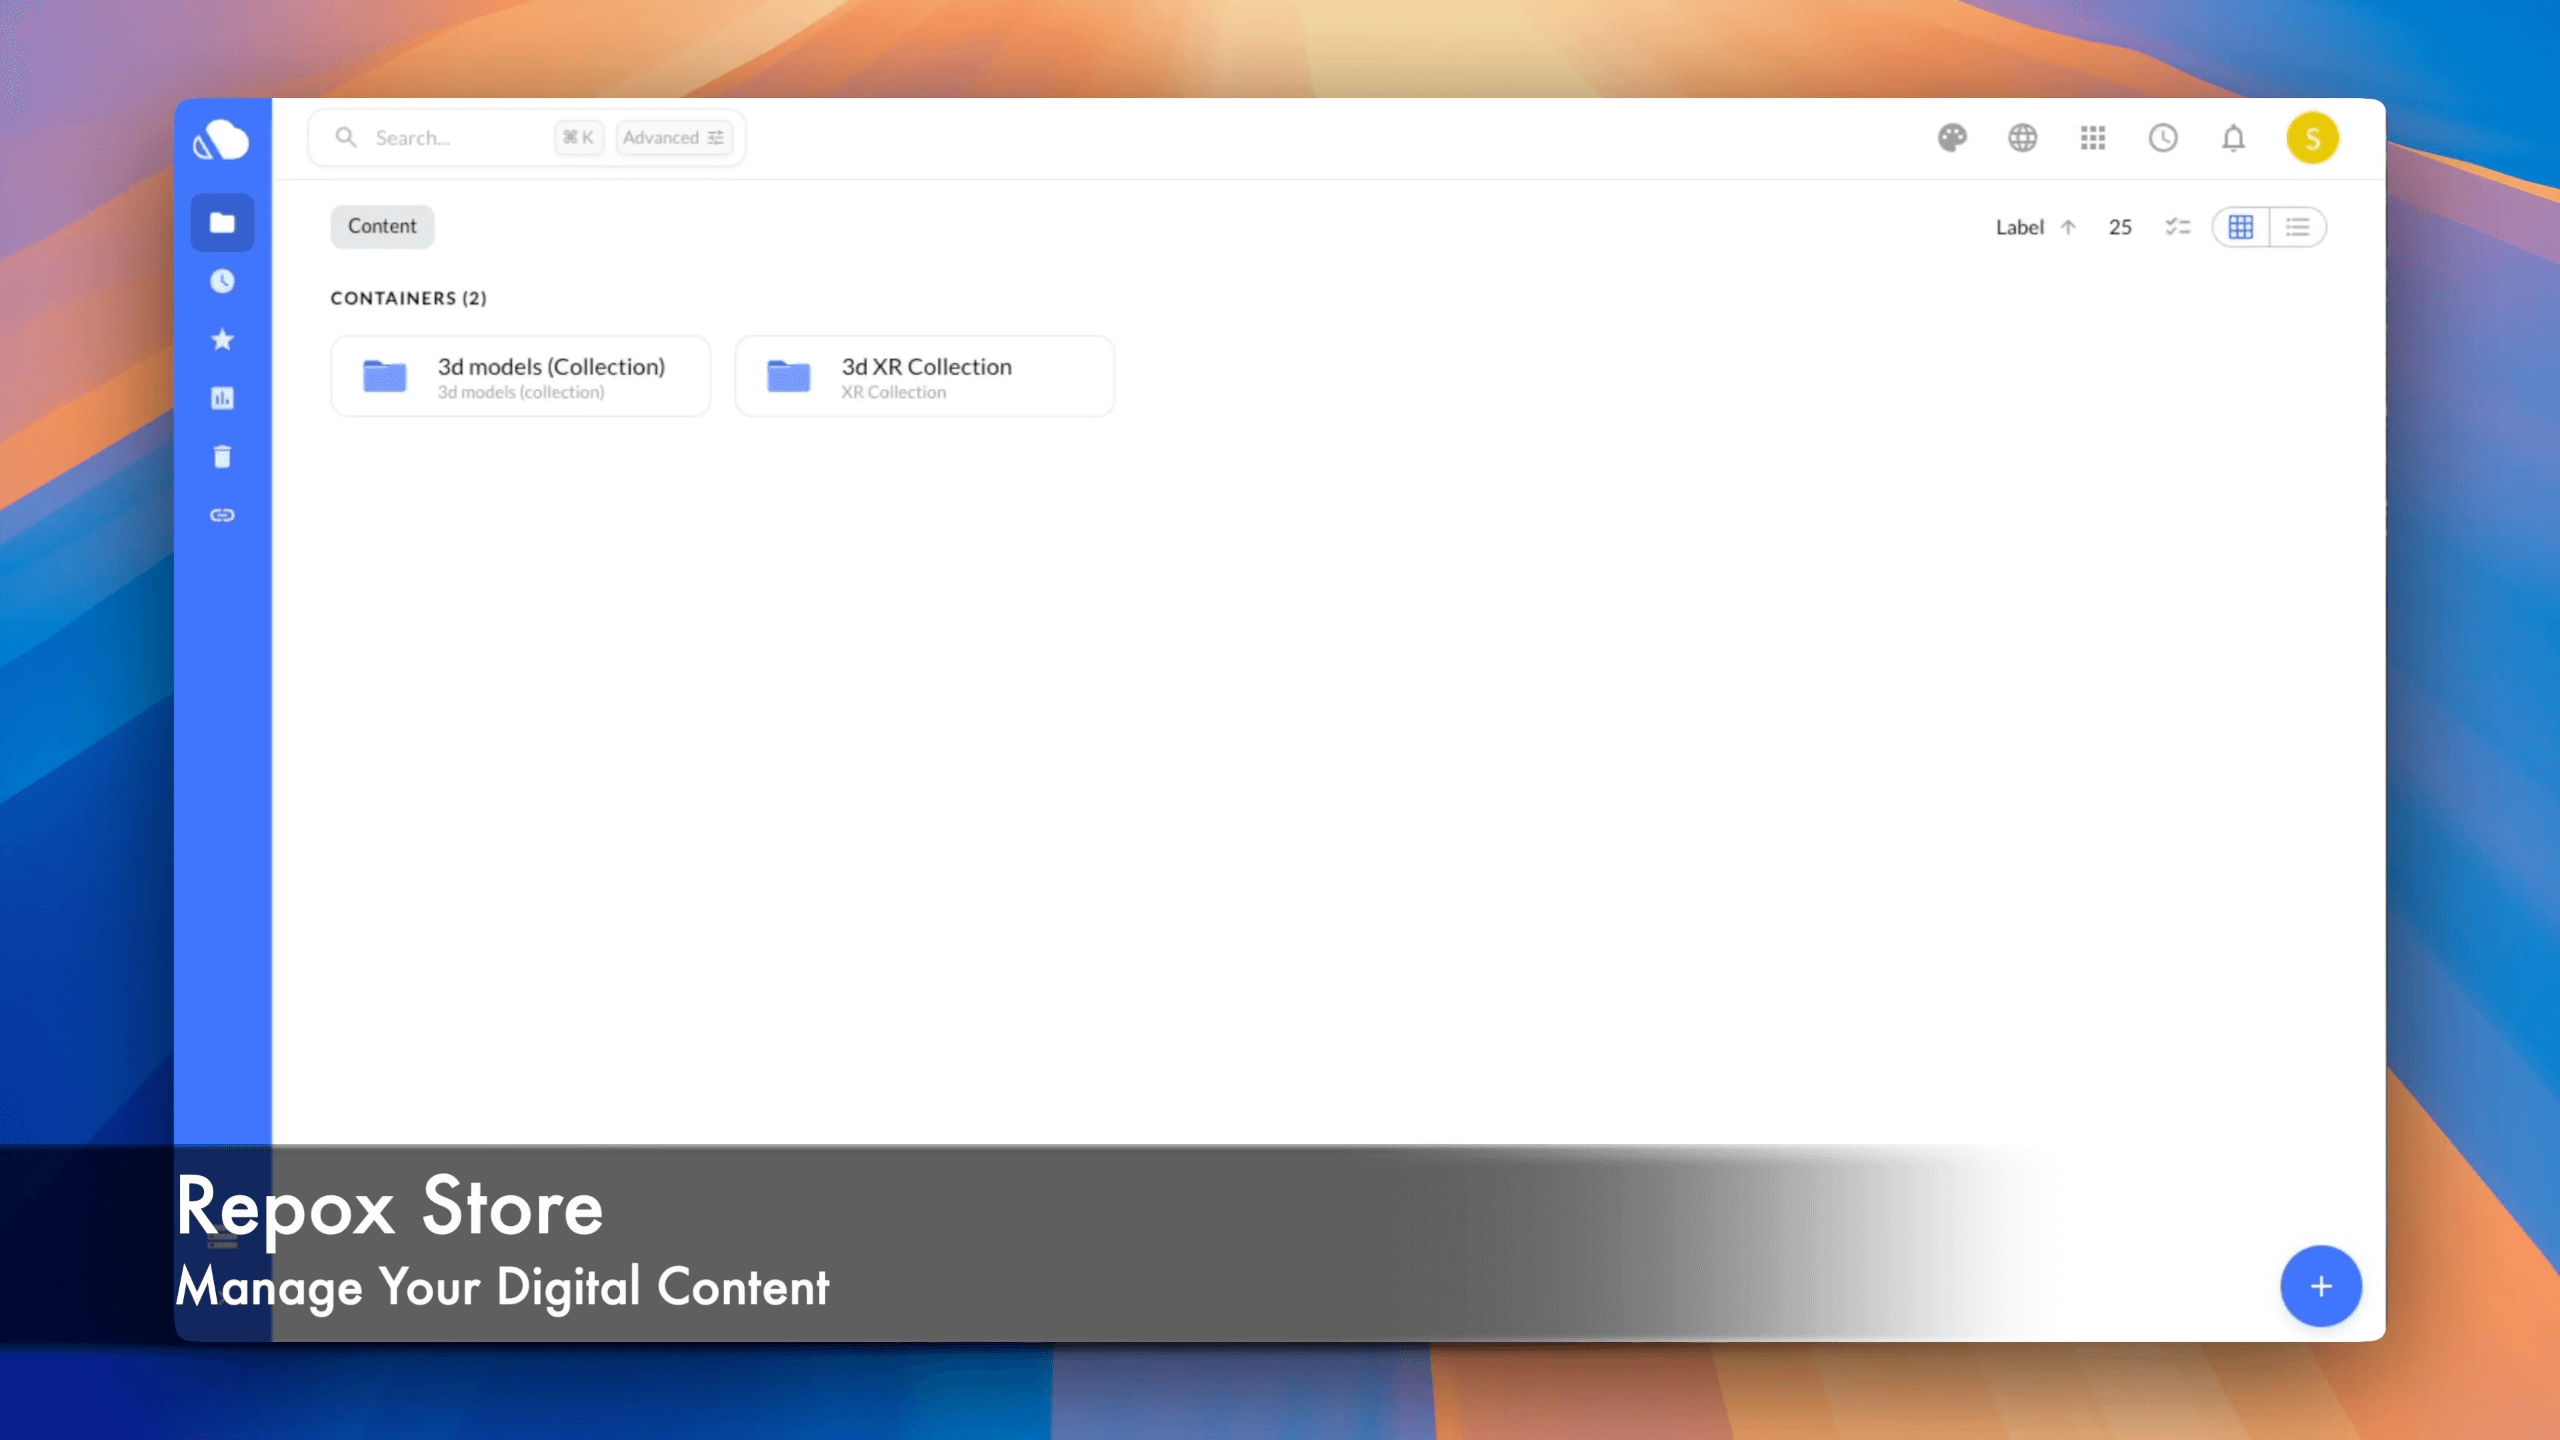Click the blue plus add button

(x=2321, y=1286)
